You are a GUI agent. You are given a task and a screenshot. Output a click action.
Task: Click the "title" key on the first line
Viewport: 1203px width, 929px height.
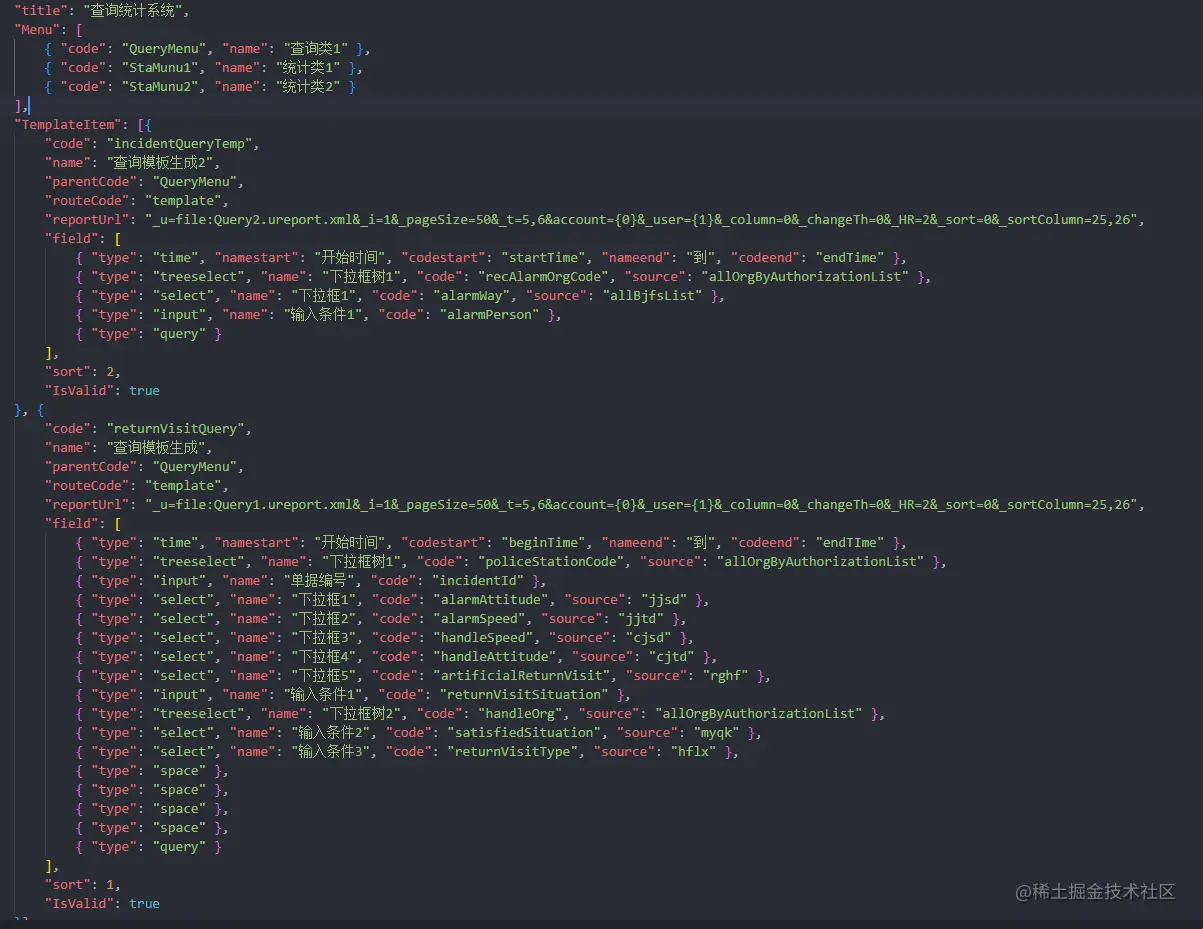coord(41,11)
